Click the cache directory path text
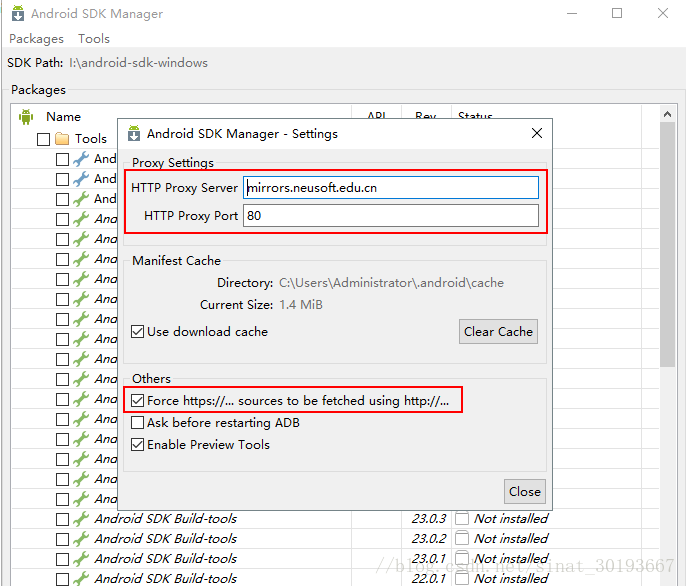The height and width of the screenshot is (586, 686). 391,283
